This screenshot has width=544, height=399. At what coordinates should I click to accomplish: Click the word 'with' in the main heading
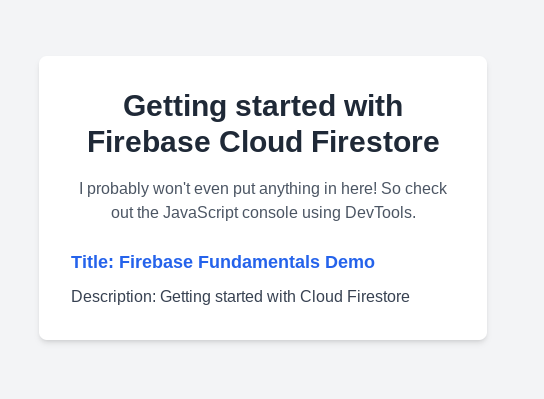pyautogui.click(x=373, y=106)
